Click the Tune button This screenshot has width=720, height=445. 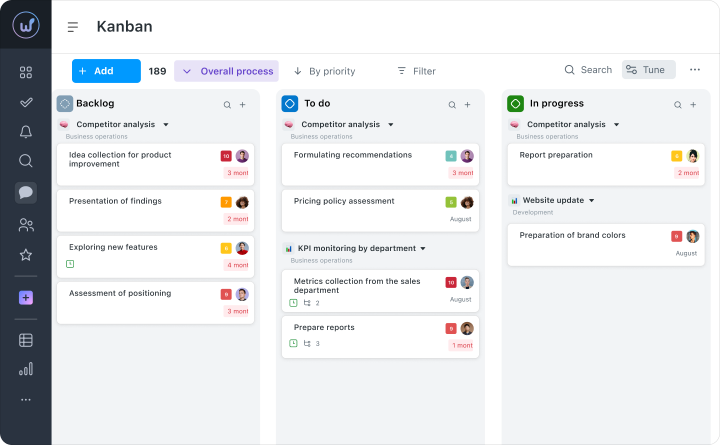pyautogui.click(x=645, y=70)
